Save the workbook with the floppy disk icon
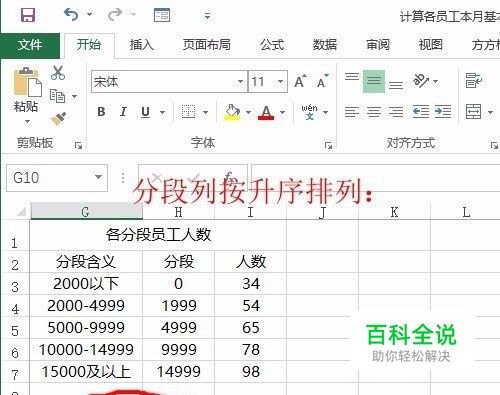This screenshot has height=395, width=500. coord(28,15)
